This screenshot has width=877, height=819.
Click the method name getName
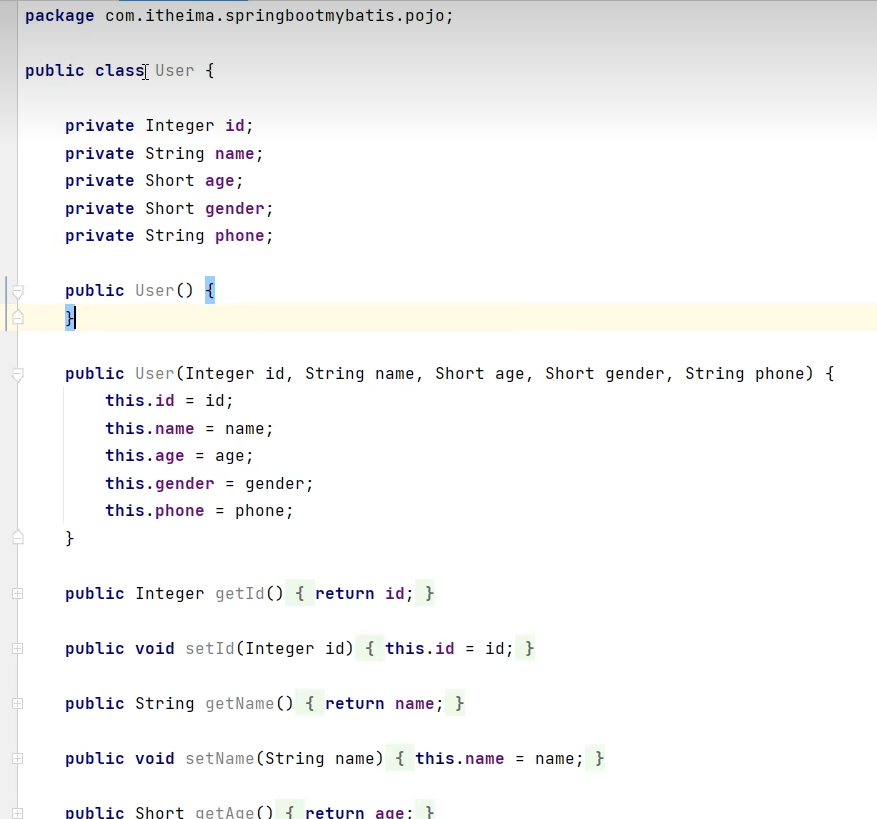pyautogui.click(x=240, y=703)
